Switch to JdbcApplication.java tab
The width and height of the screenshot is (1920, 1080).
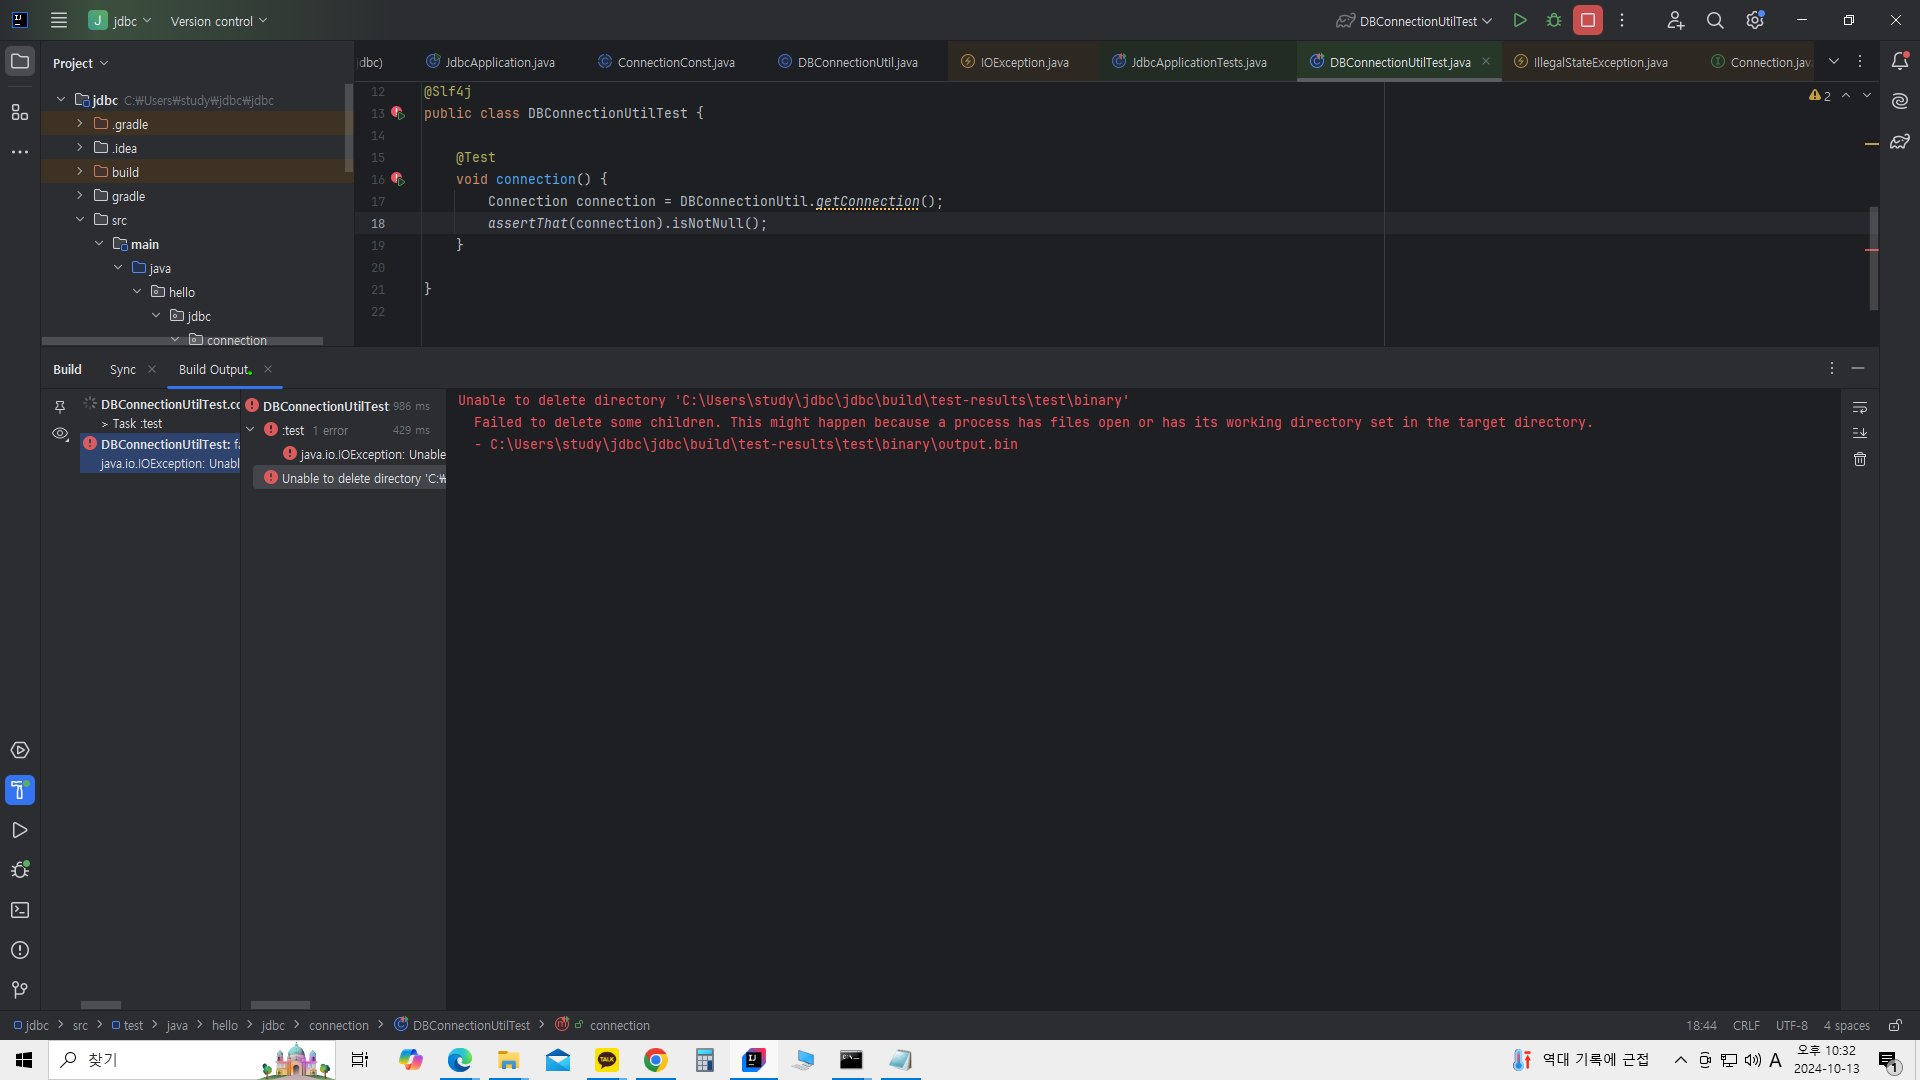point(490,62)
